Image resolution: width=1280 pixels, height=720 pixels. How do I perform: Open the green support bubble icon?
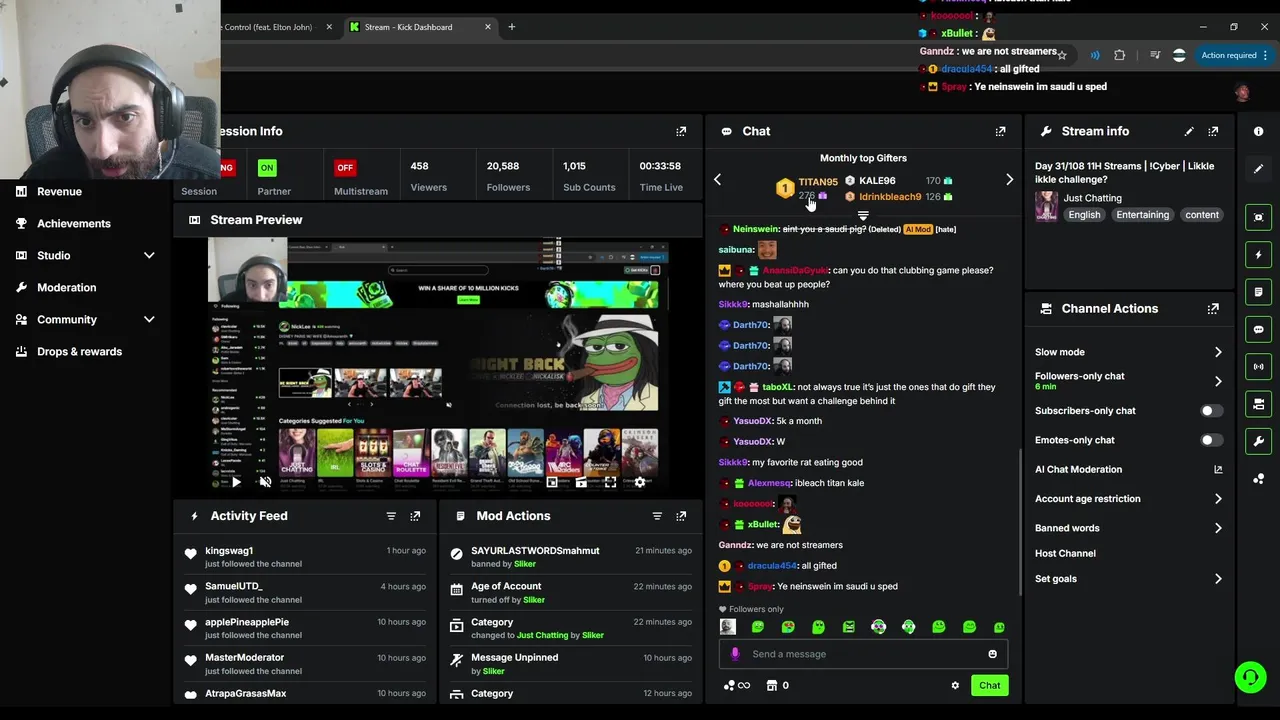tap(1250, 677)
